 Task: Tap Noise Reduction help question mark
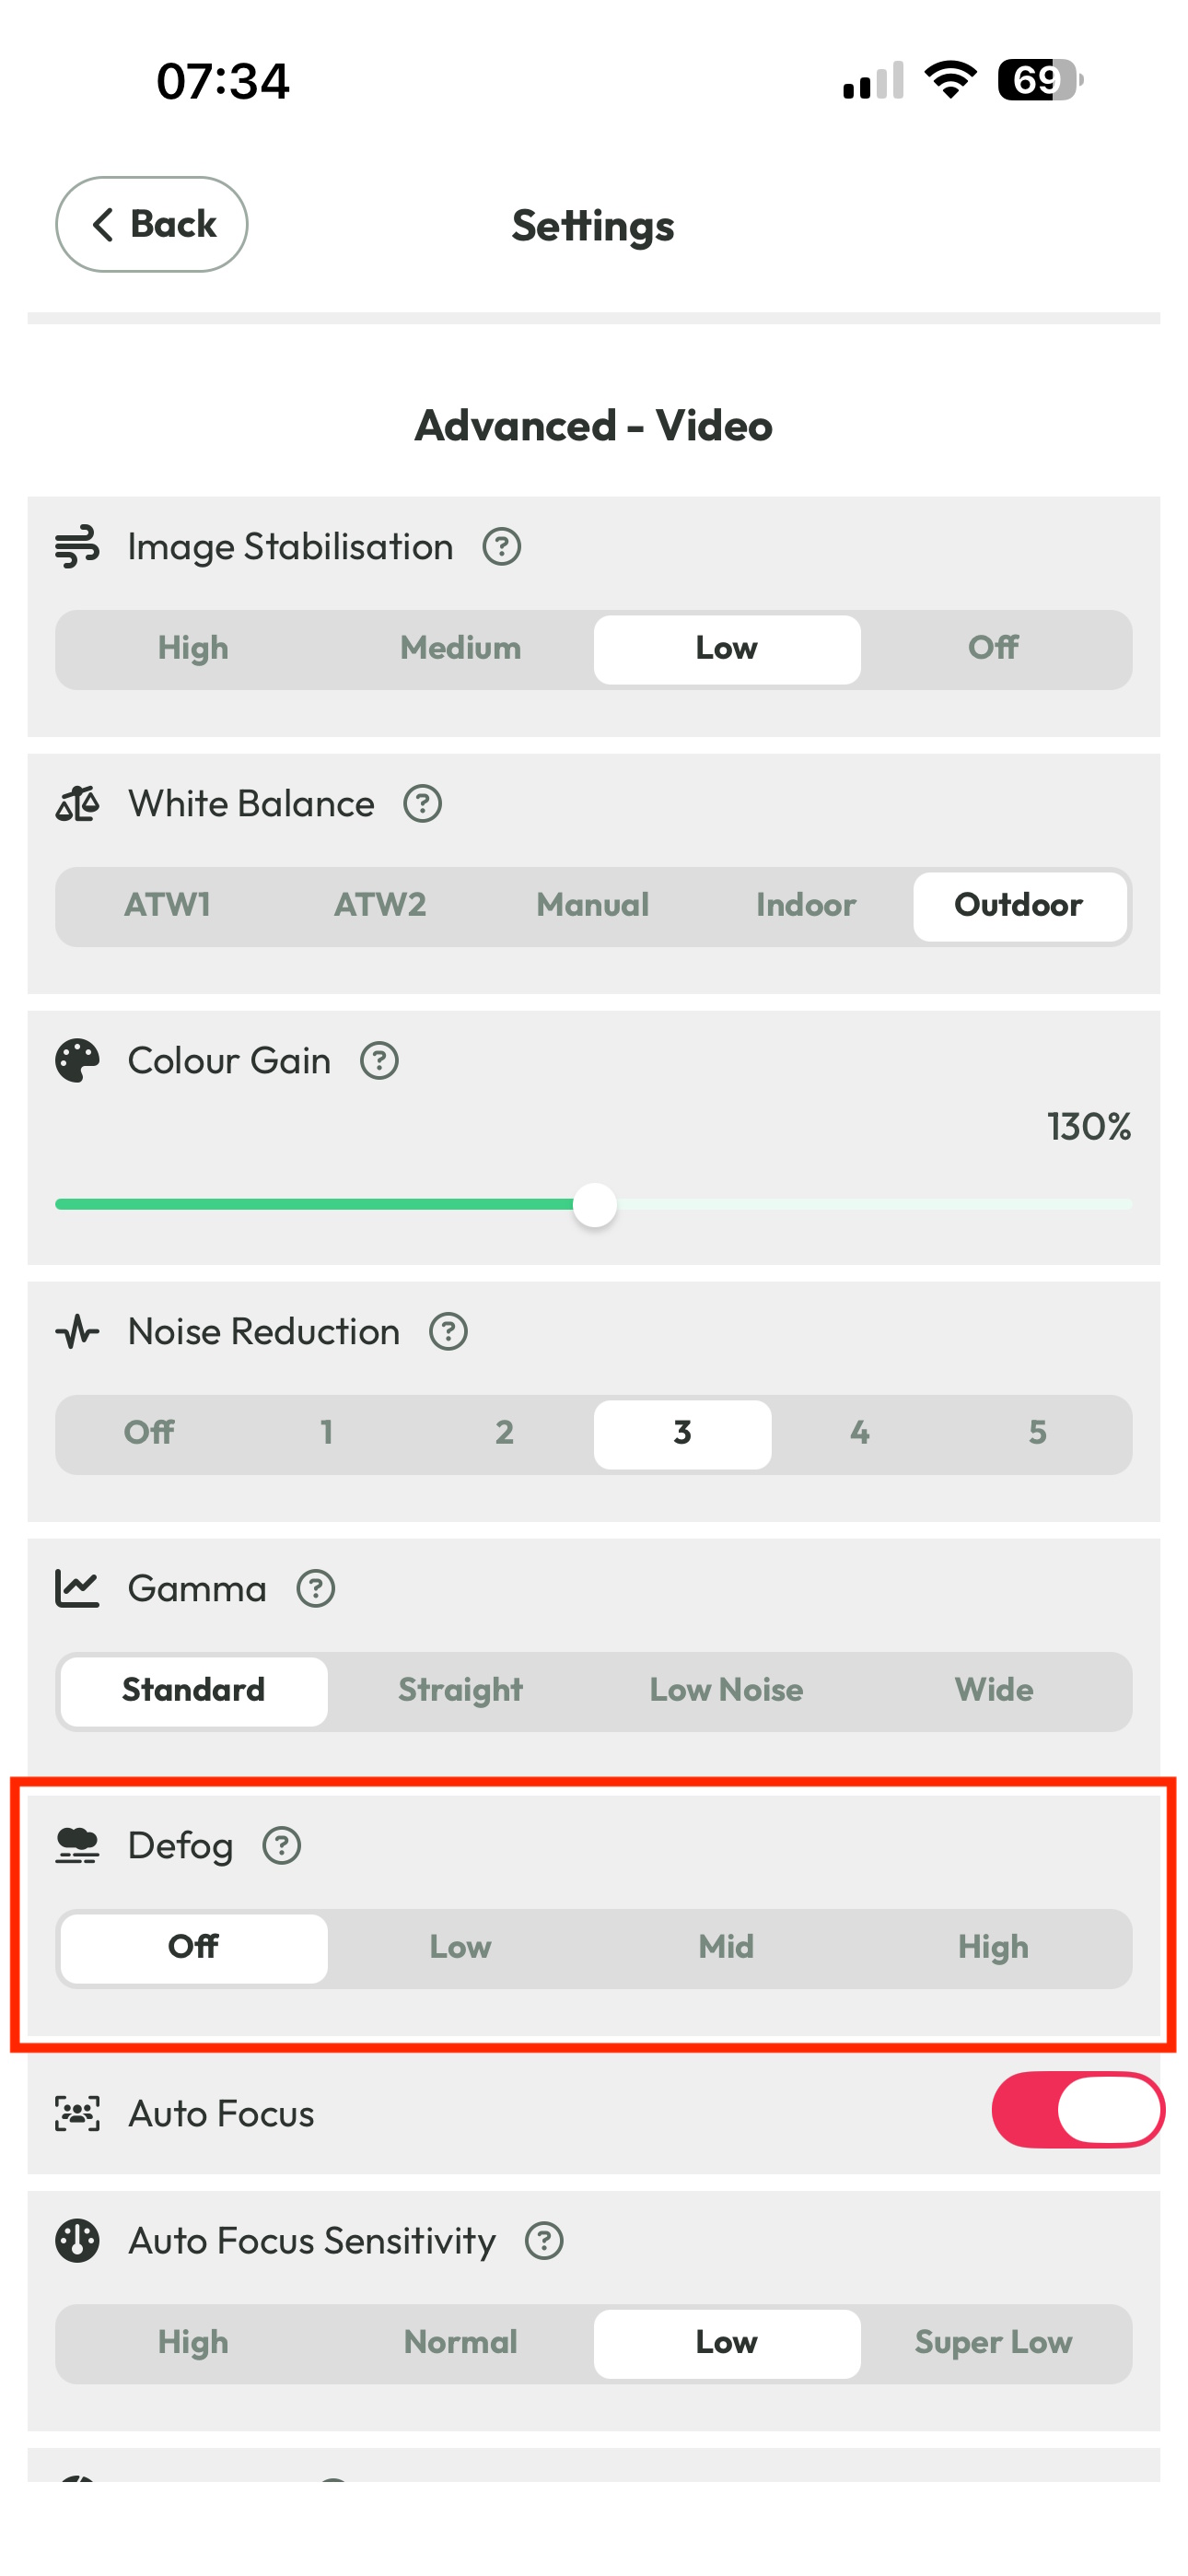pyautogui.click(x=448, y=1332)
